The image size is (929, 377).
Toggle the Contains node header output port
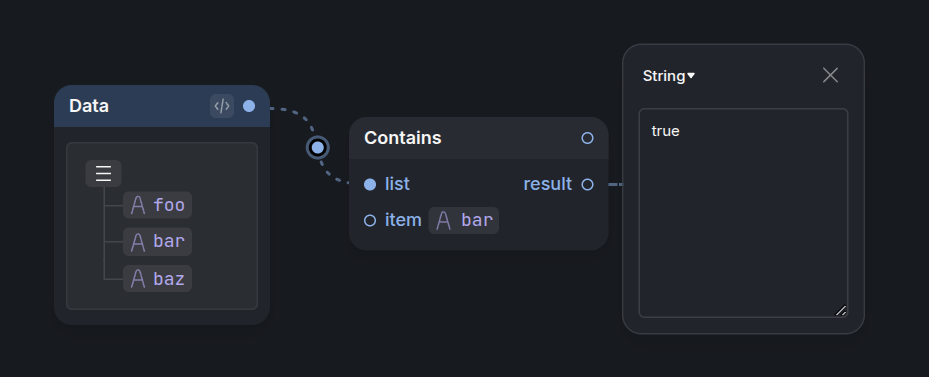tap(587, 138)
